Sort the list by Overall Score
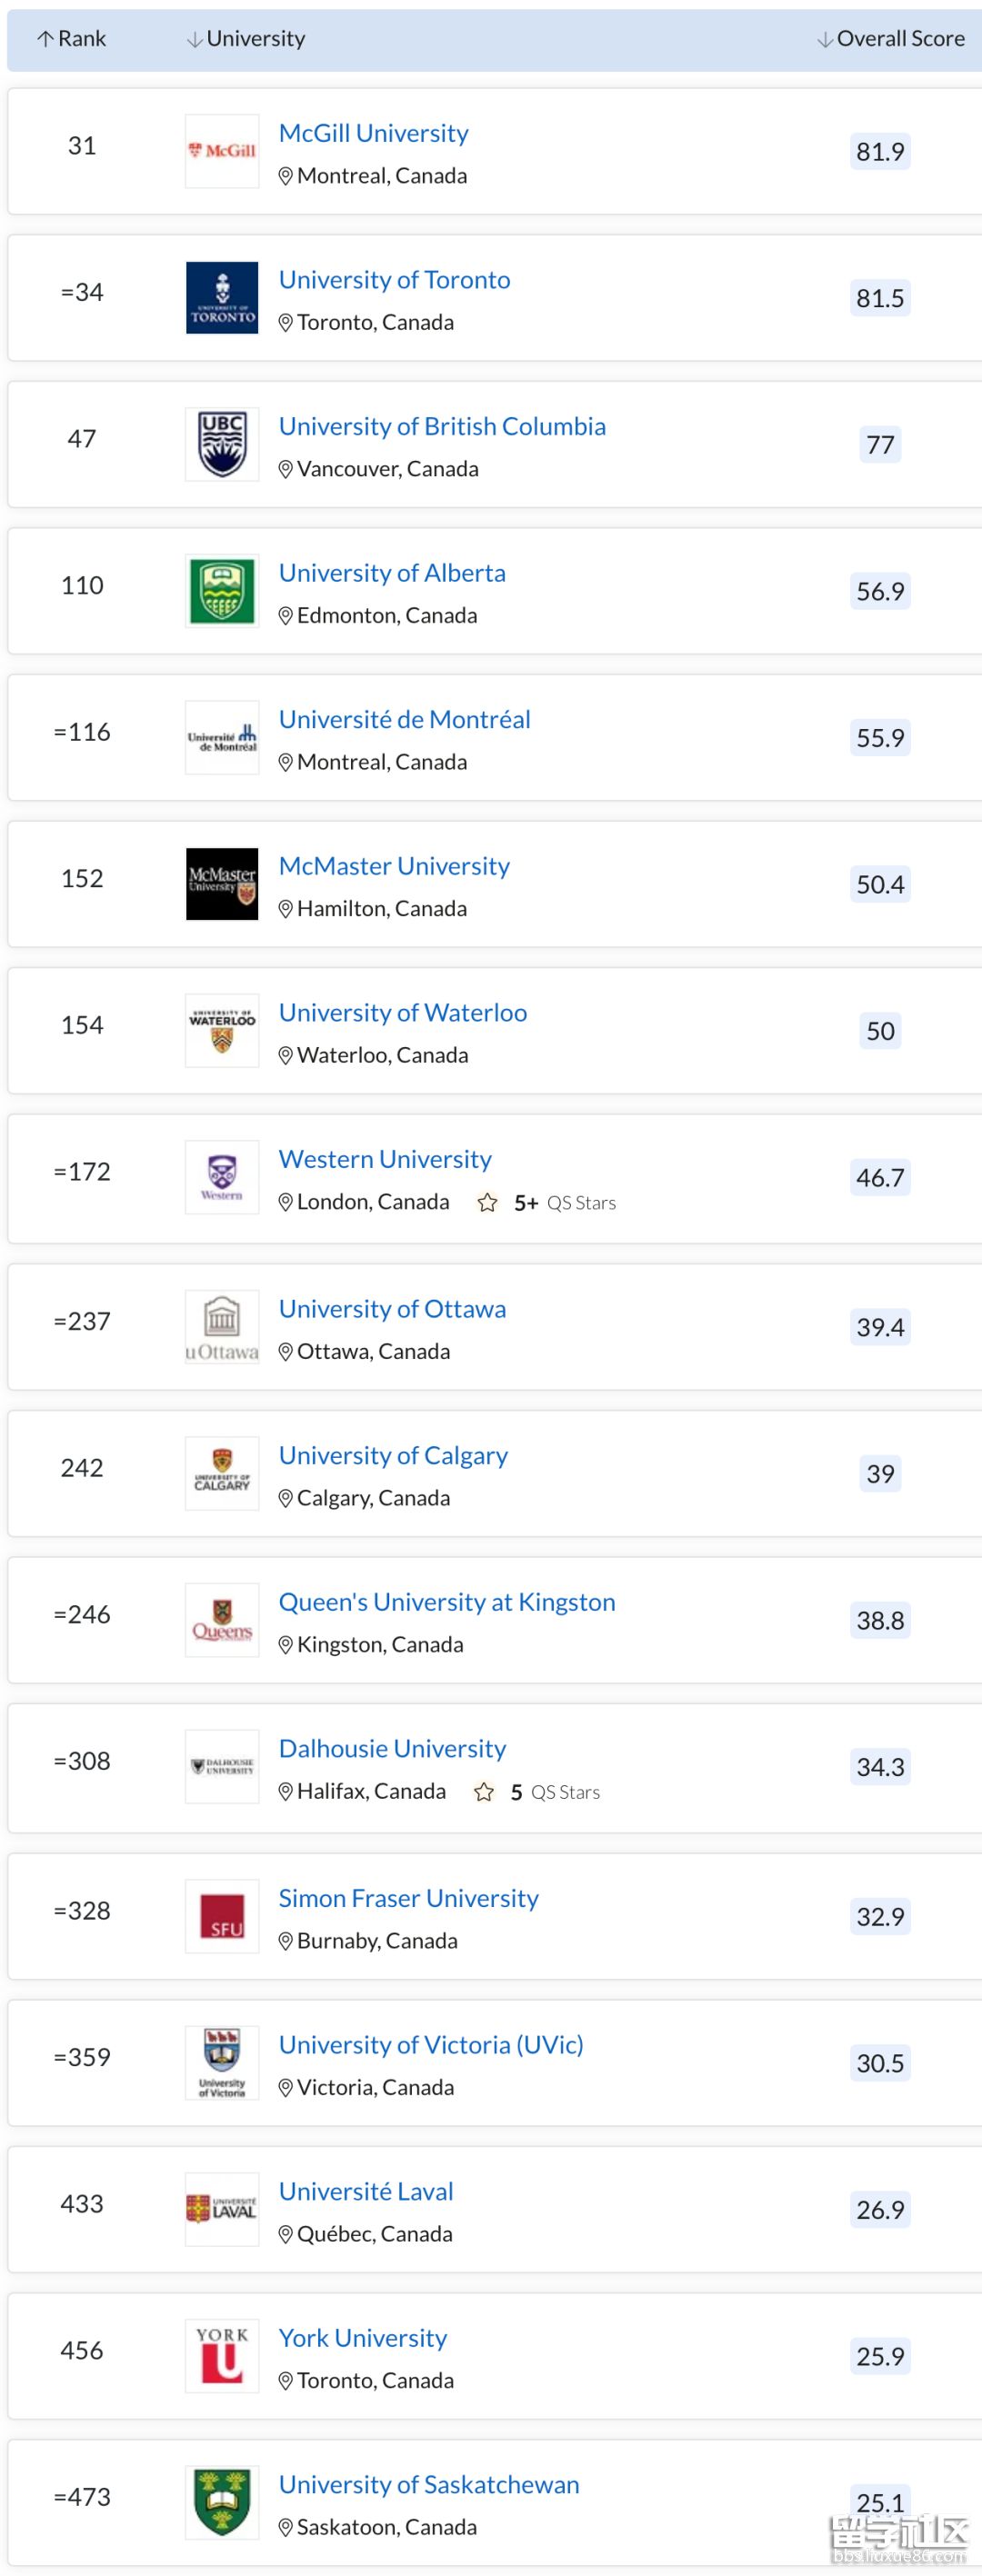Image resolution: width=982 pixels, height=2576 pixels. 891,39
